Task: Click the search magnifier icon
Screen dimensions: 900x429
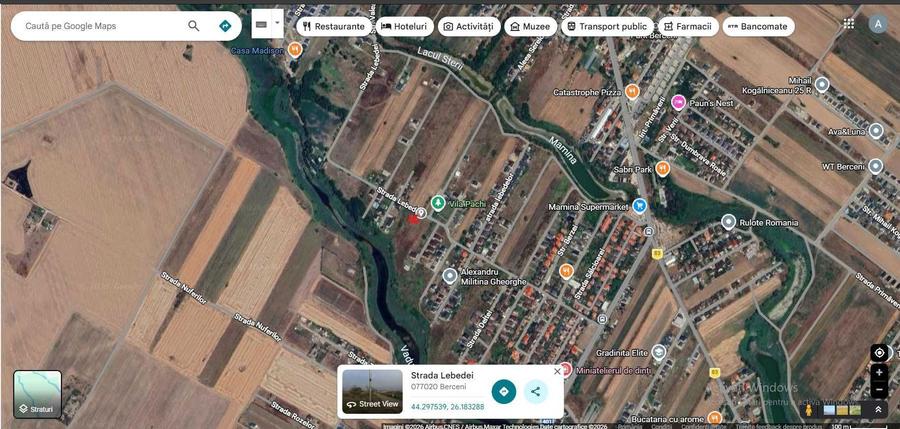Action: (x=193, y=26)
